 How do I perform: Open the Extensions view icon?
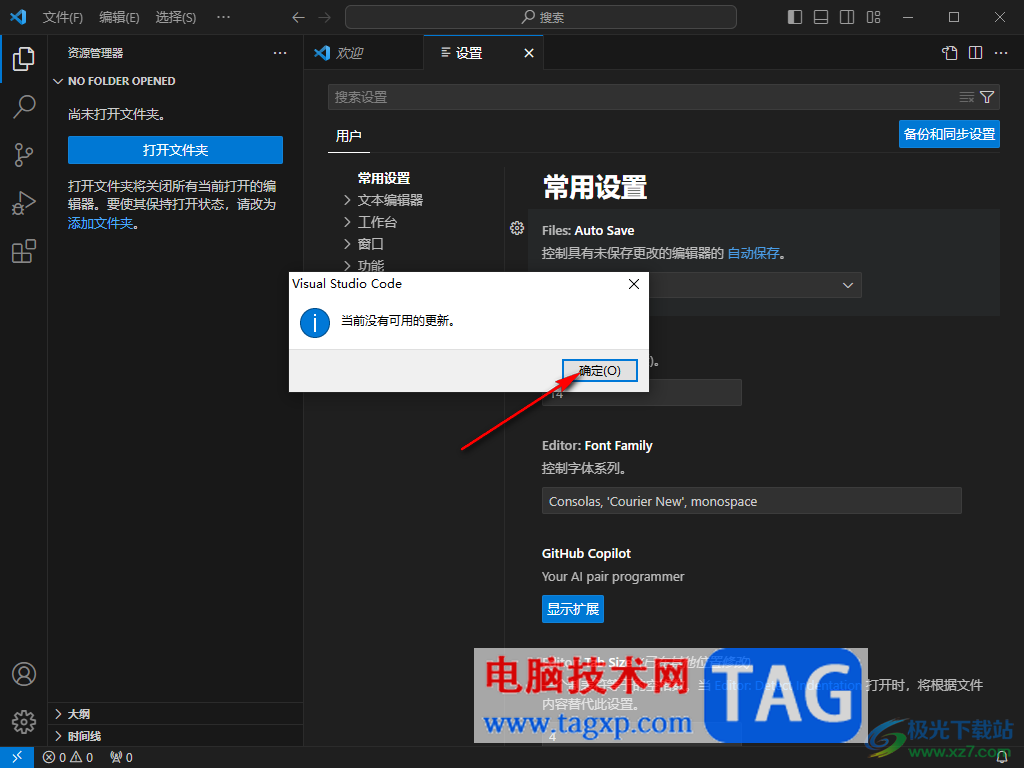pos(24,251)
